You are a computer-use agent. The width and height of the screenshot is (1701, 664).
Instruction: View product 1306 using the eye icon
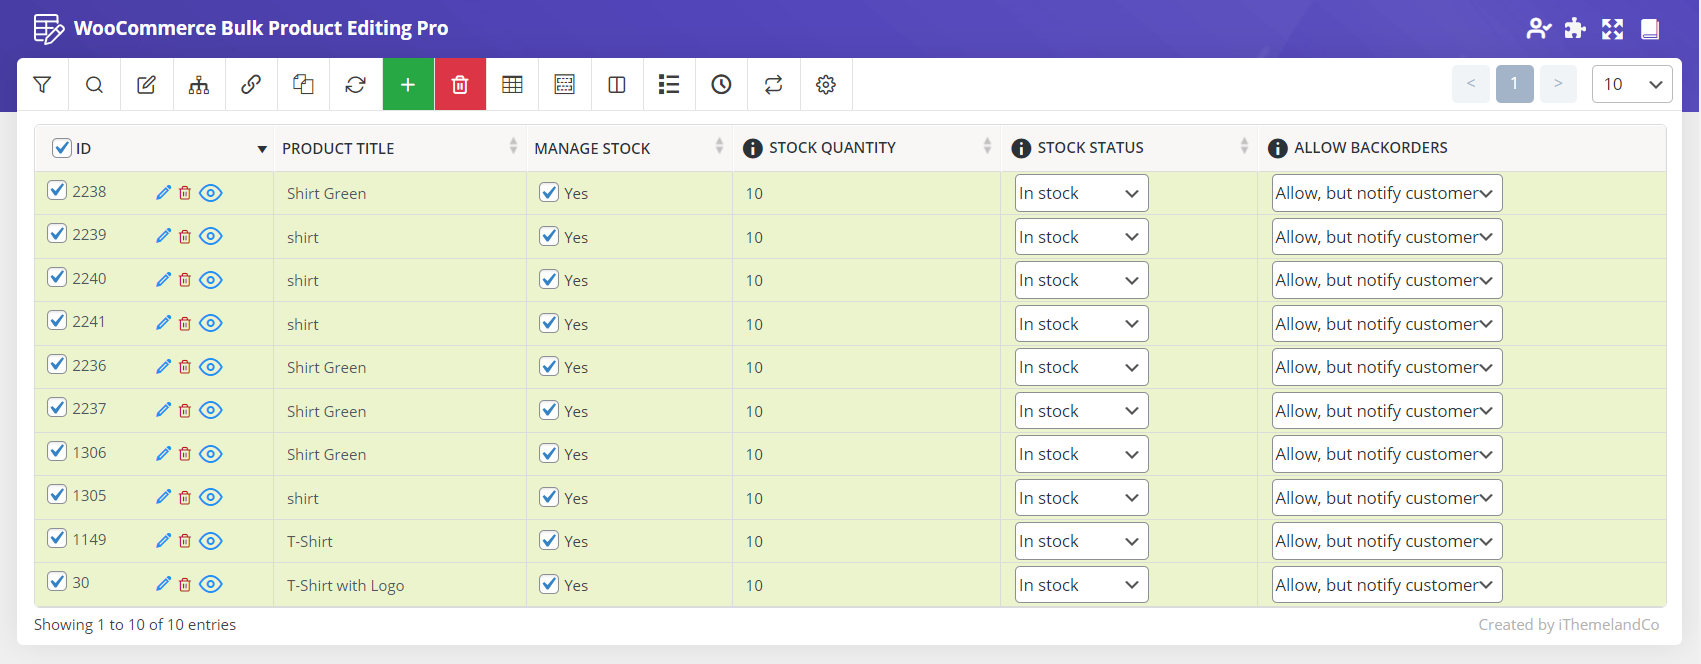(x=210, y=454)
